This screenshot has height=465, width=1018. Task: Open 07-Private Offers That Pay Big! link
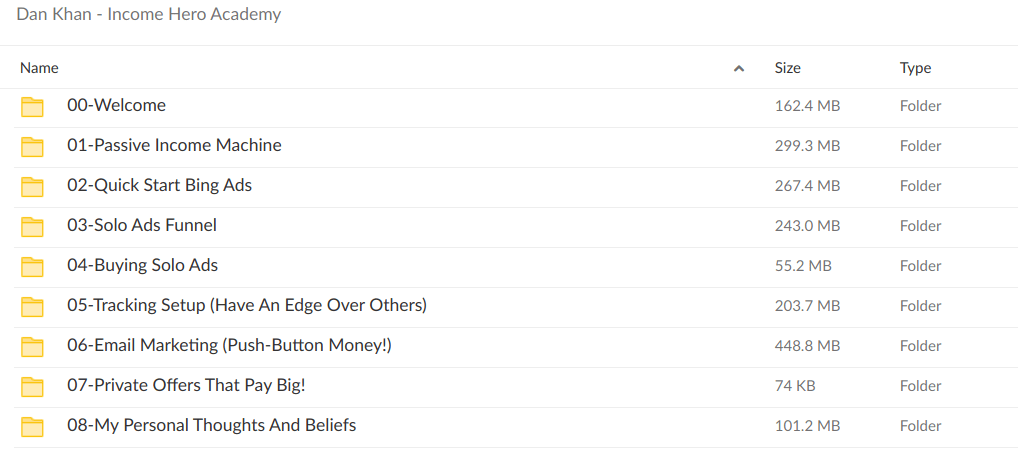186,385
